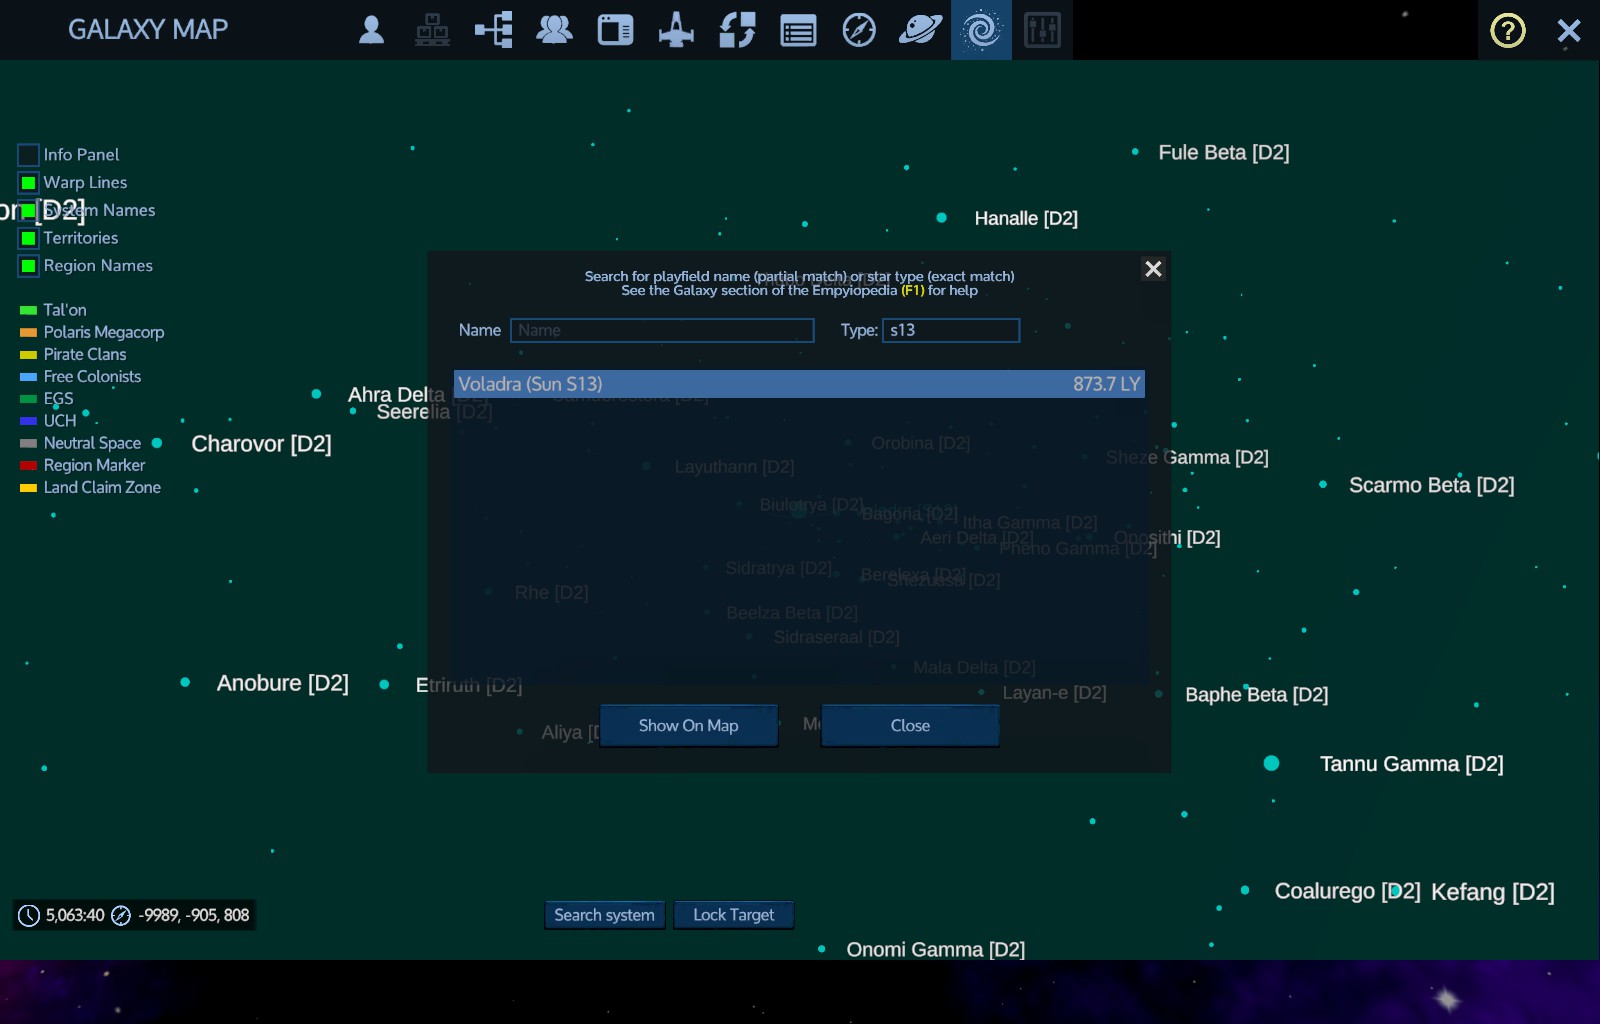
Task: Select the Voladra (Sun S13) search result
Action: pyautogui.click(x=799, y=384)
